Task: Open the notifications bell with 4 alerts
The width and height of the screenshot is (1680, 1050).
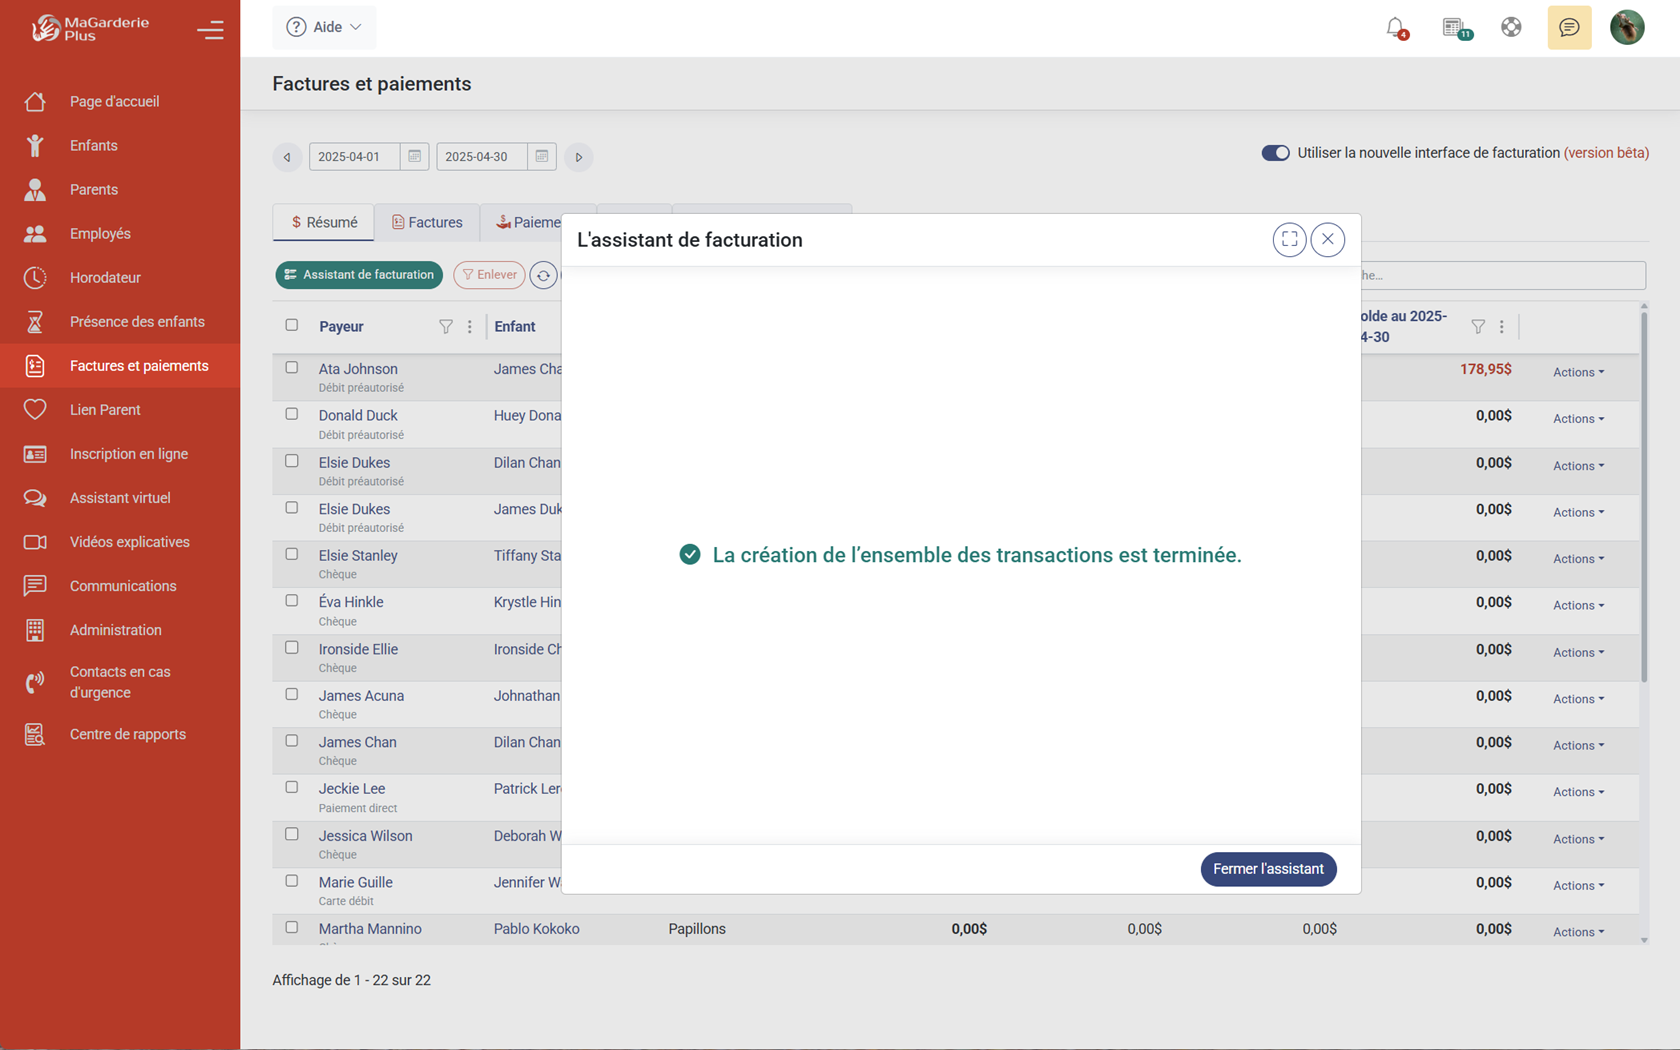Action: 1395,27
